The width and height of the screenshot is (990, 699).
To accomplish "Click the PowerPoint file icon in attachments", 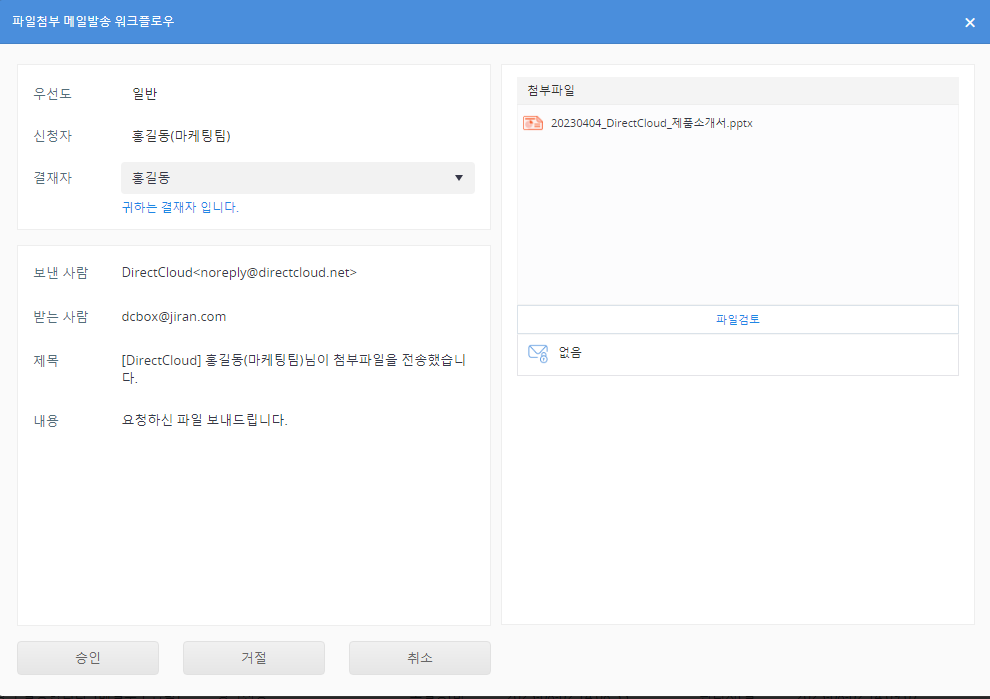I will pyautogui.click(x=532, y=123).
